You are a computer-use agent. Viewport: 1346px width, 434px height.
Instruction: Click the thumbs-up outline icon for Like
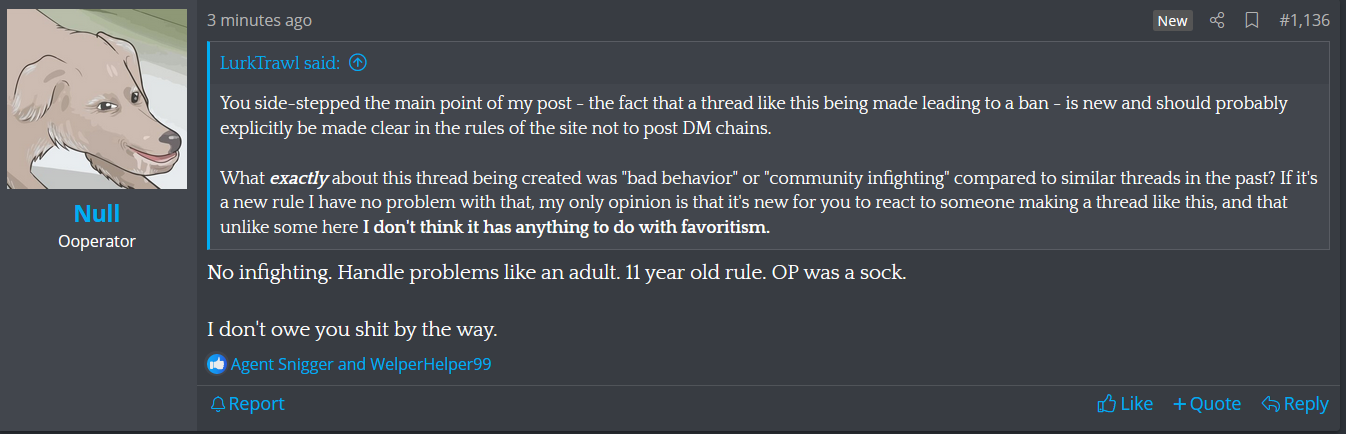(x=1106, y=404)
